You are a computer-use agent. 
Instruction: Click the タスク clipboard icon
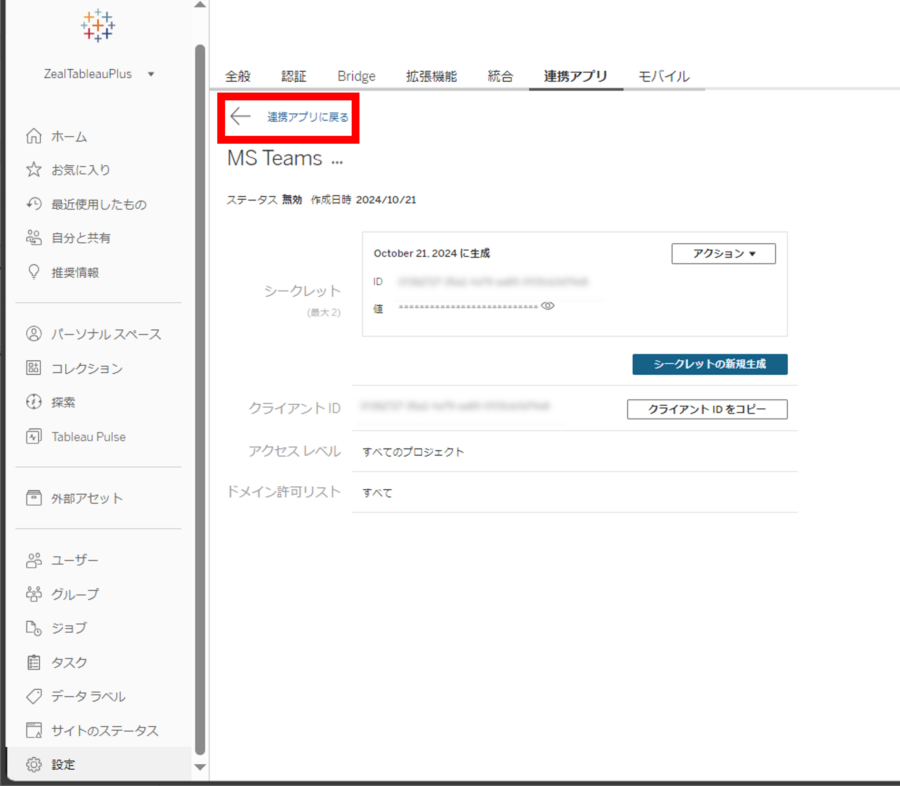pyautogui.click(x=34, y=662)
